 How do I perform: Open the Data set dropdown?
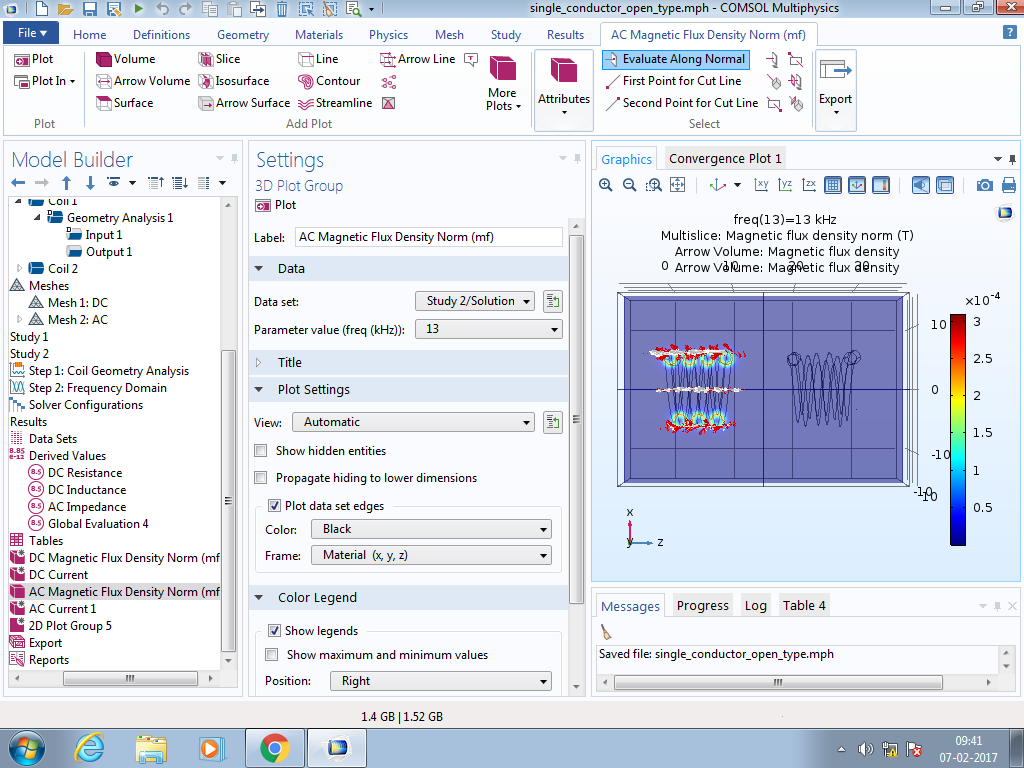coord(475,301)
